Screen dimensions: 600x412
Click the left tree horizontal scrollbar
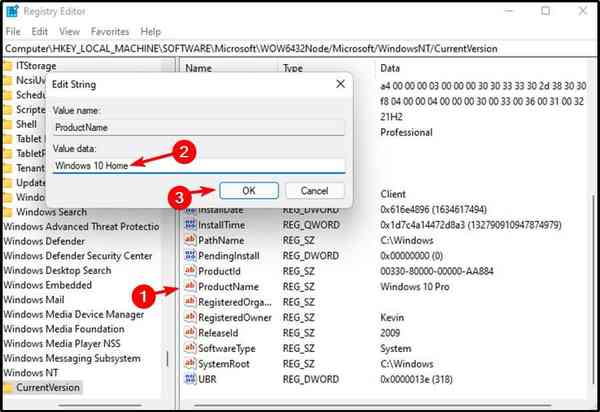coord(100,405)
